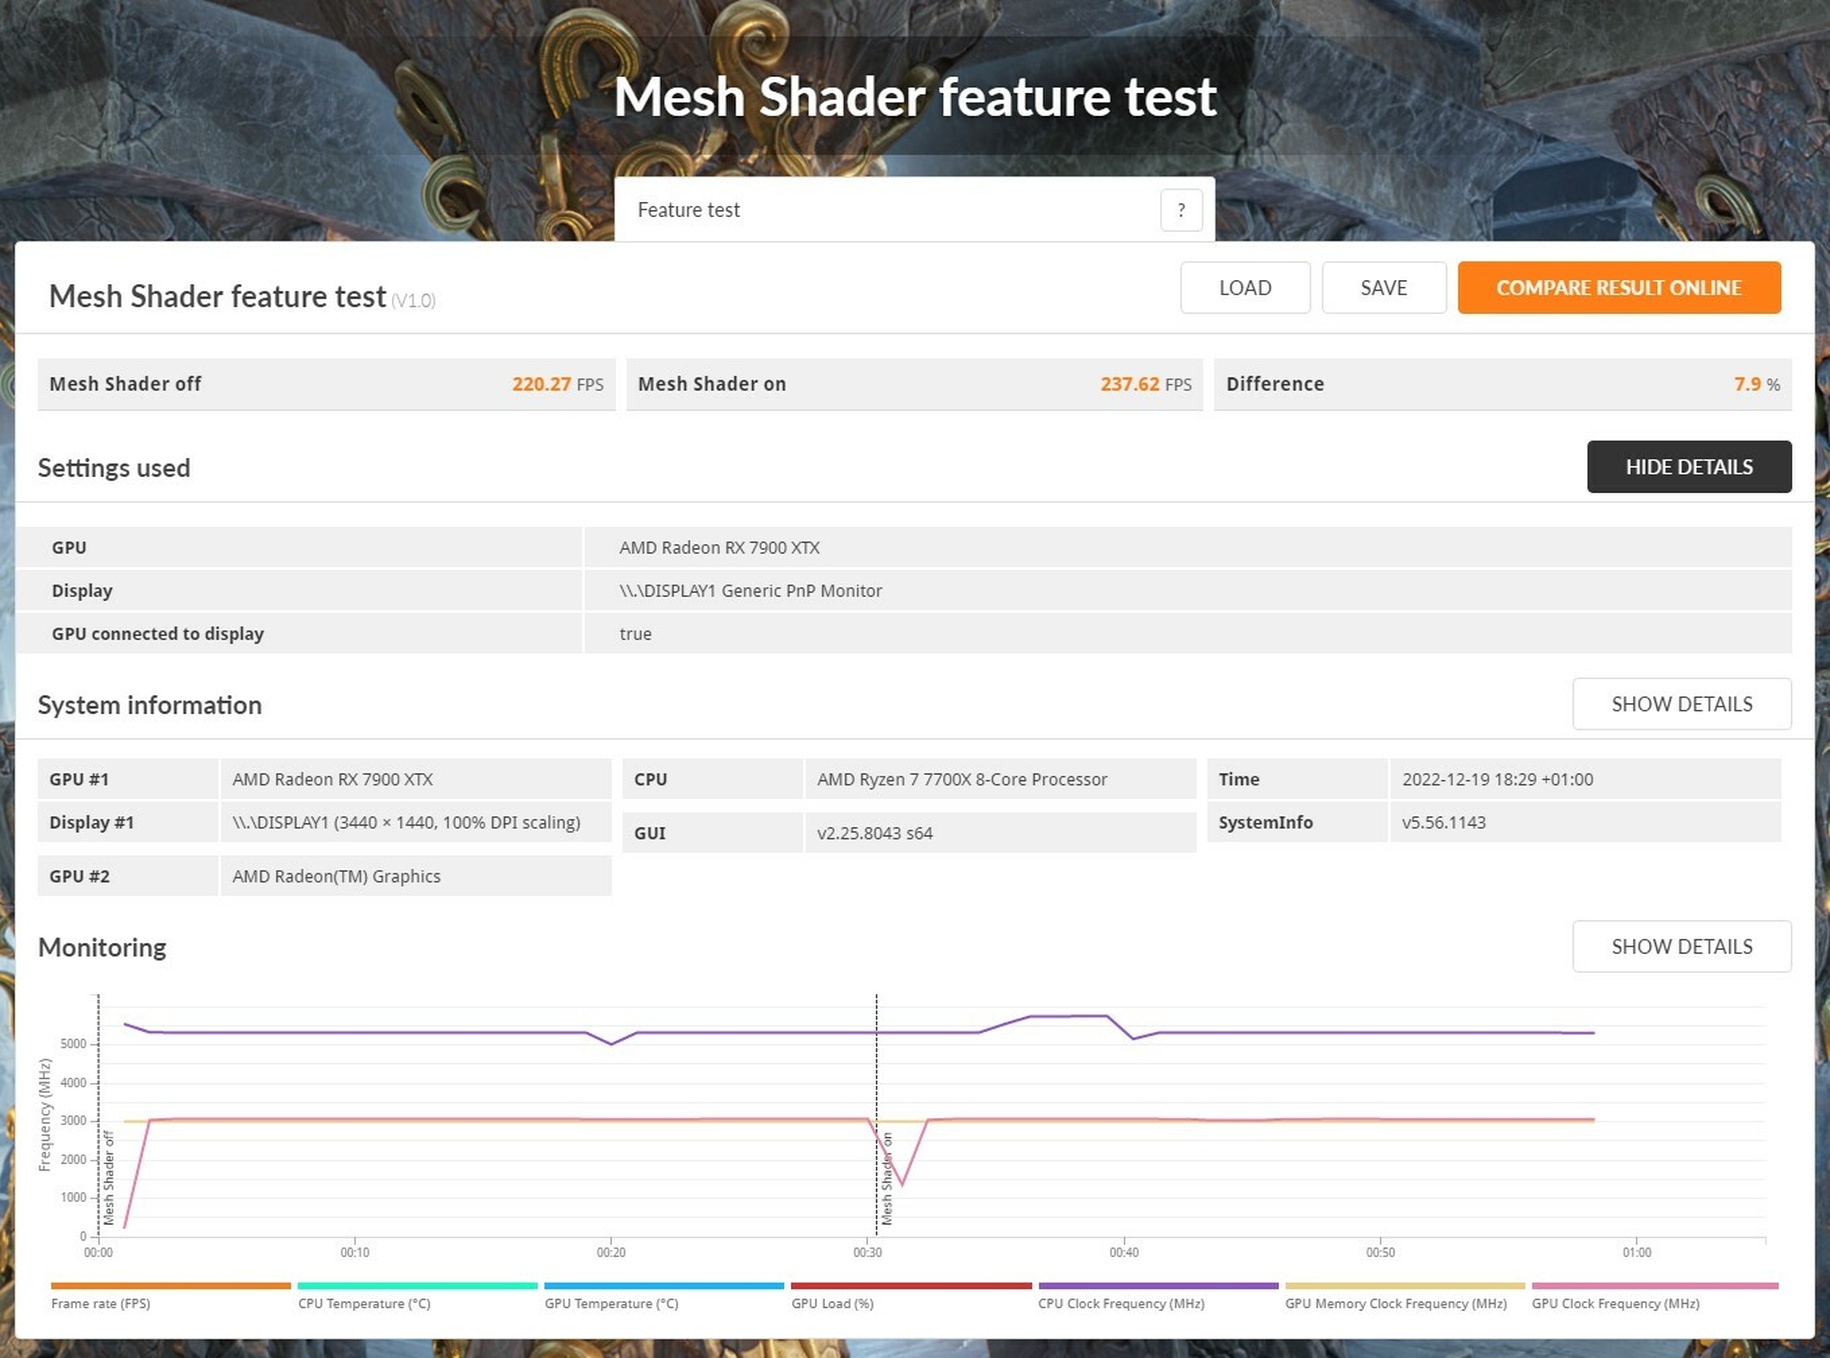The image size is (1830, 1358).
Task: Click the Mesh Shader off FPS score
Action: point(558,384)
